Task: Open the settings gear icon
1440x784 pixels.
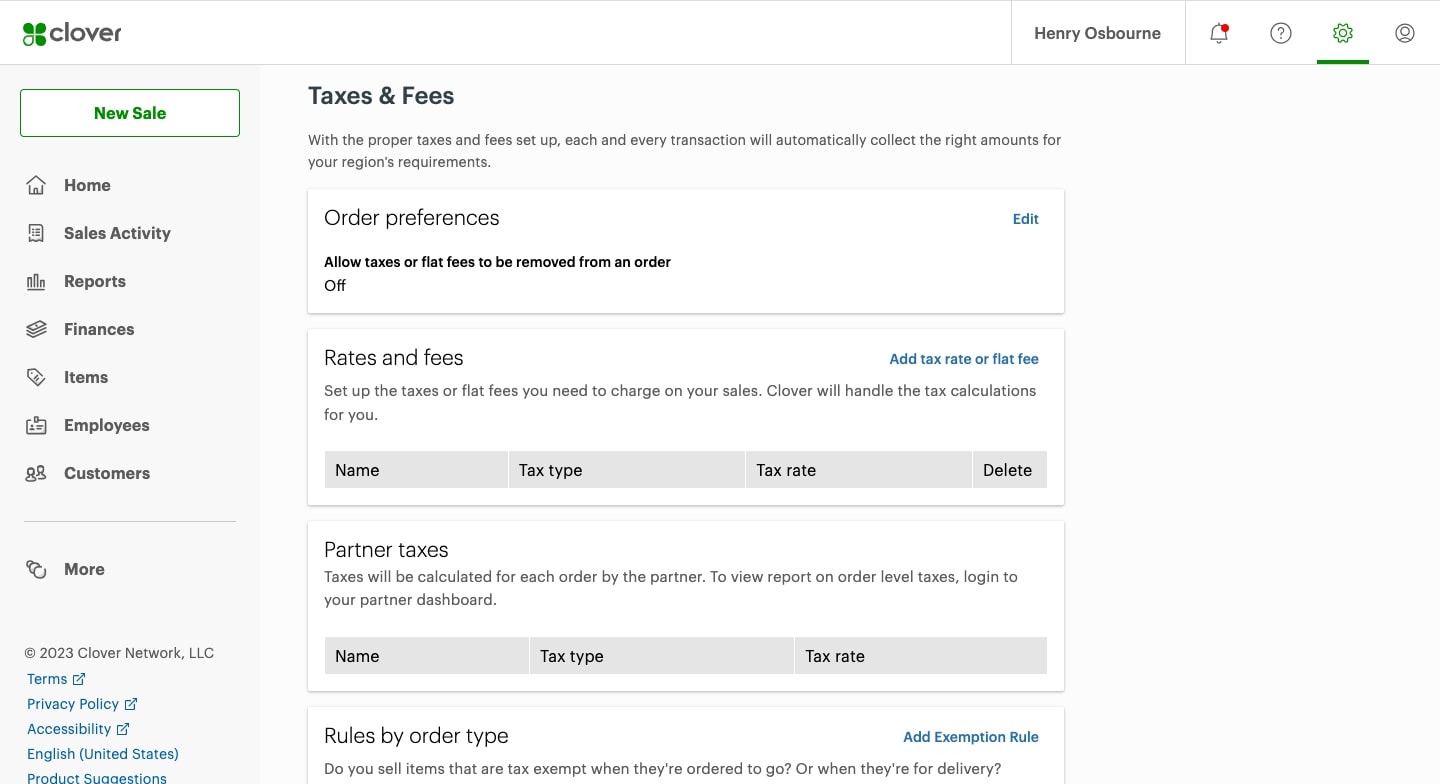Action: (1342, 33)
